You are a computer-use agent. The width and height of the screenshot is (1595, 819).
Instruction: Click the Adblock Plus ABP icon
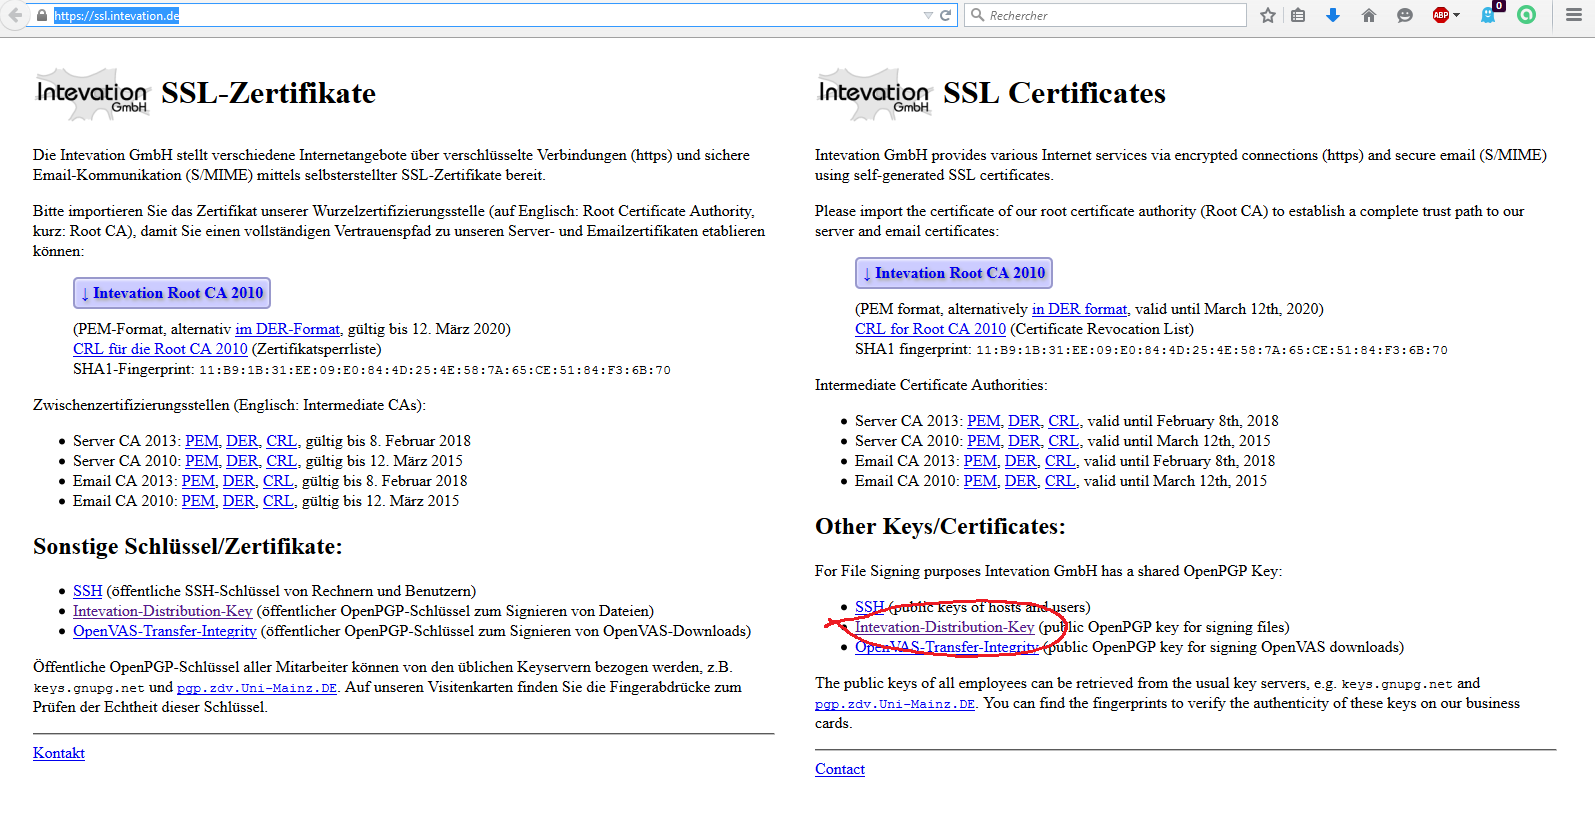coord(1441,16)
